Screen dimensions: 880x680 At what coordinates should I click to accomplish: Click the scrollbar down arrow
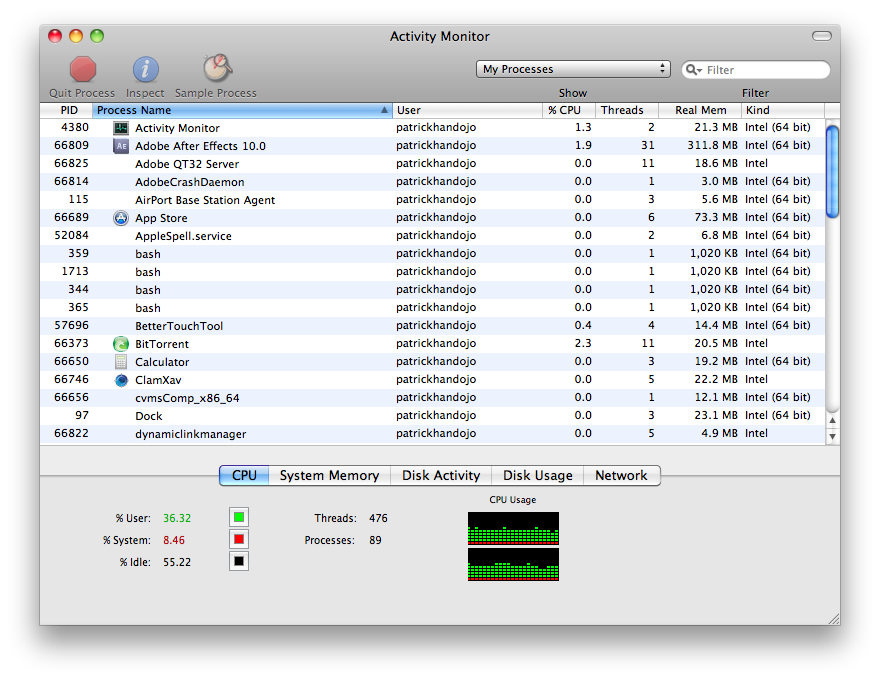pyautogui.click(x=833, y=437)
